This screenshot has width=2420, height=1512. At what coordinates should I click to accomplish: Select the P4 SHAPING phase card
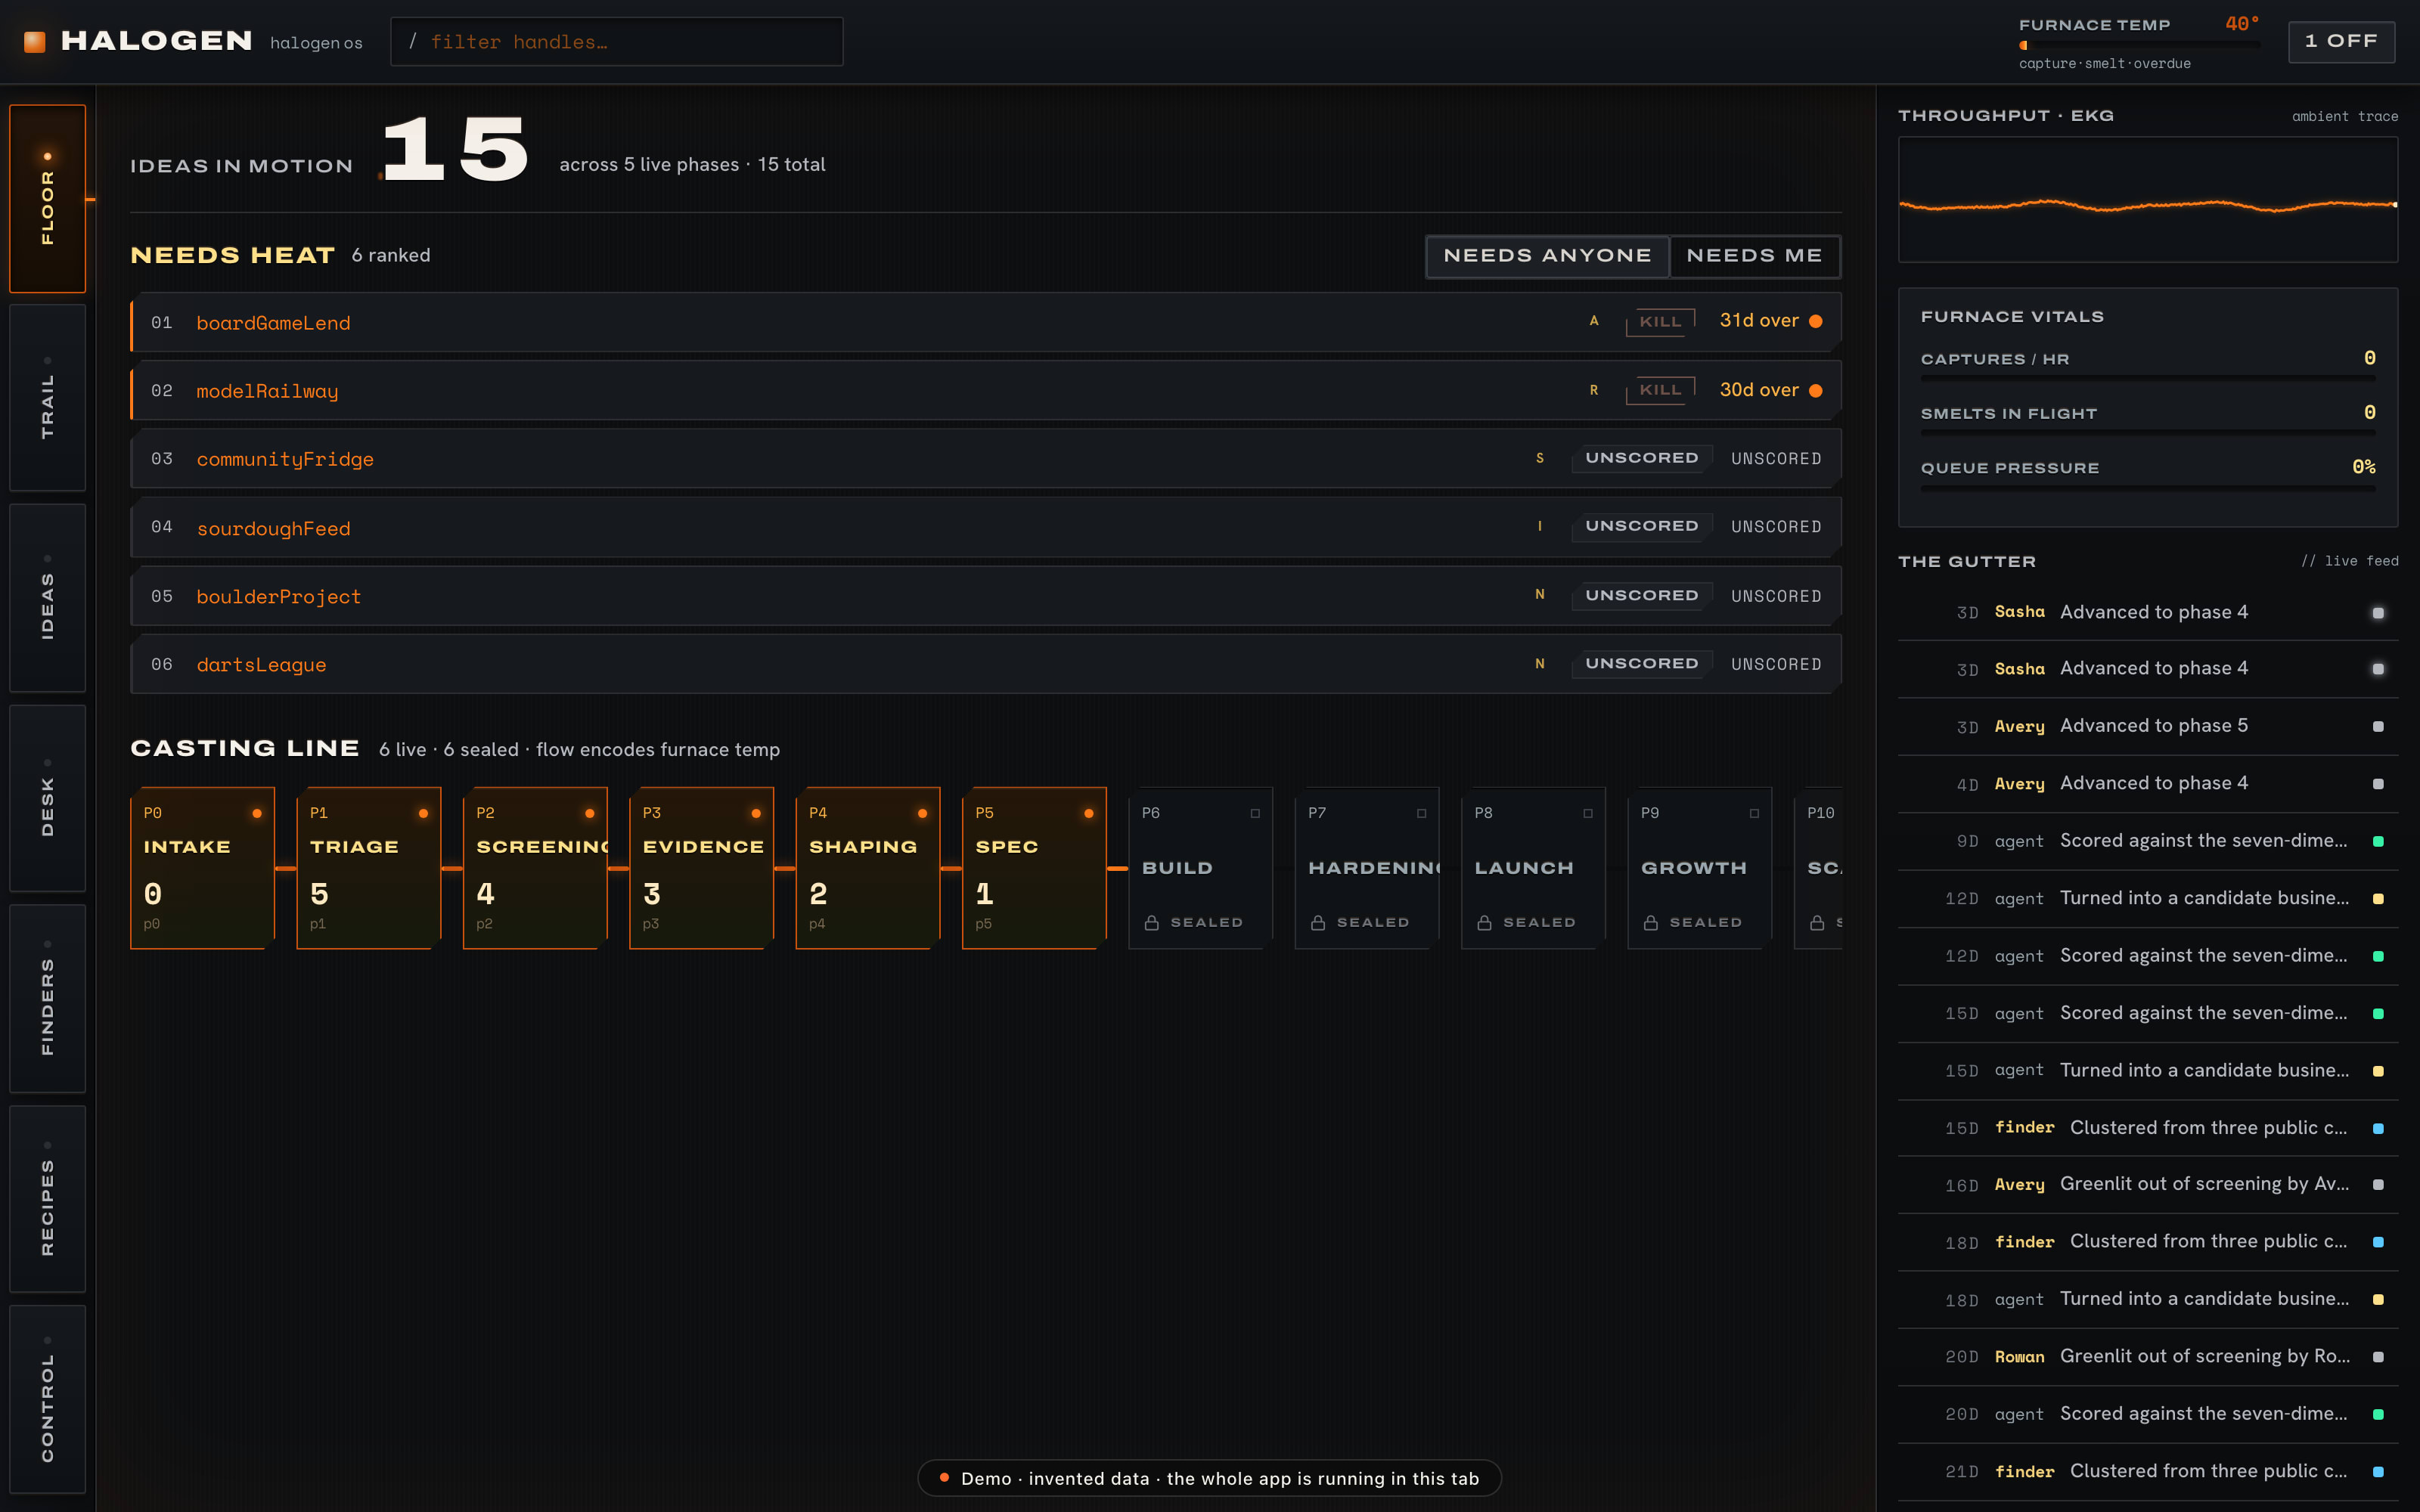pos(868,868)
